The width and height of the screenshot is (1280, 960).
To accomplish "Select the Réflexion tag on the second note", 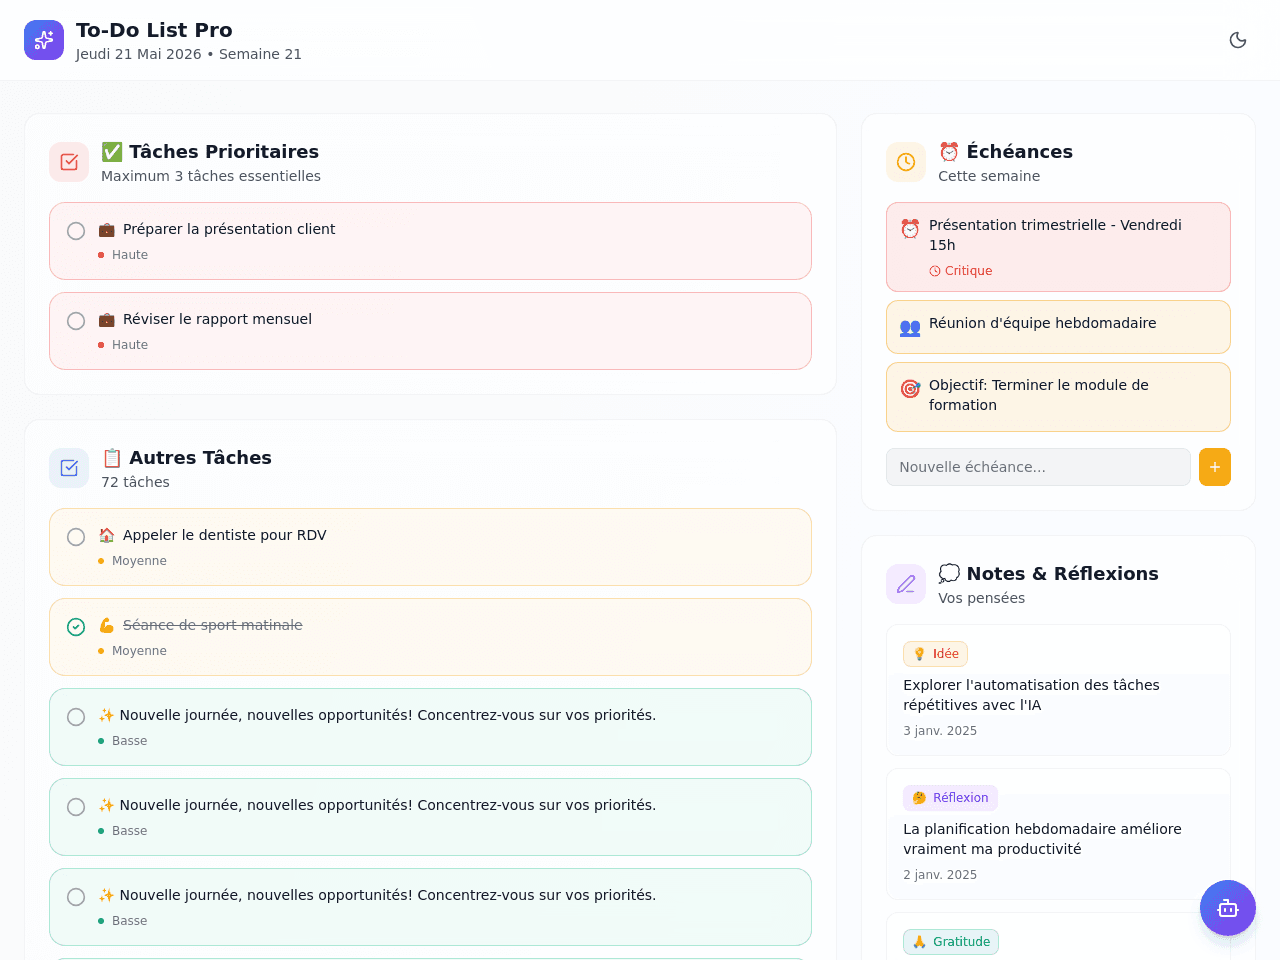I will 950,798.
